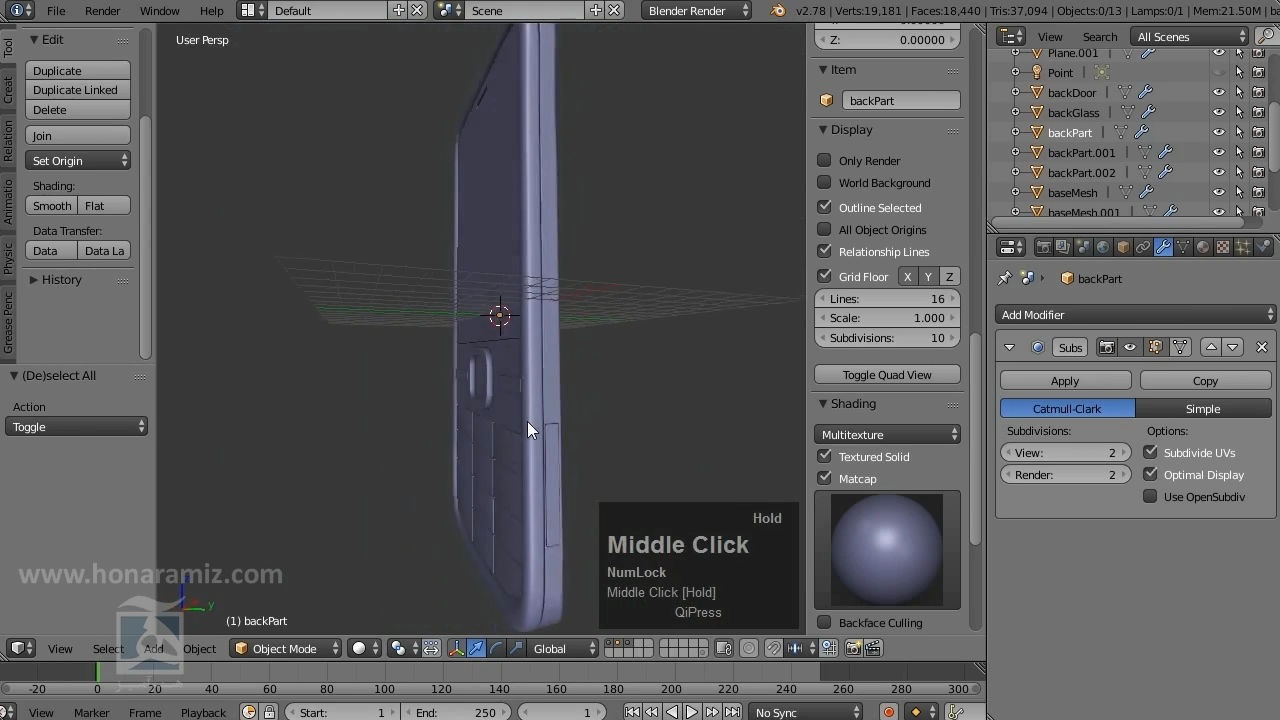
Task: Open the timeline Marker menu
Action: point(91,712)
